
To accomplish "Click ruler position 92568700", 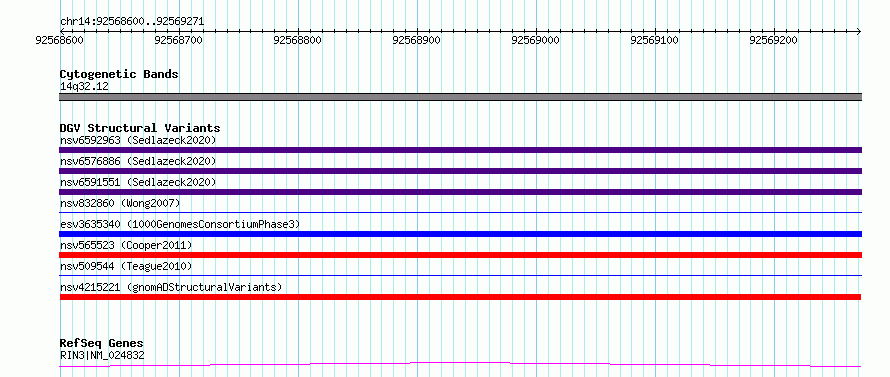I will click(x=178, y=40).
